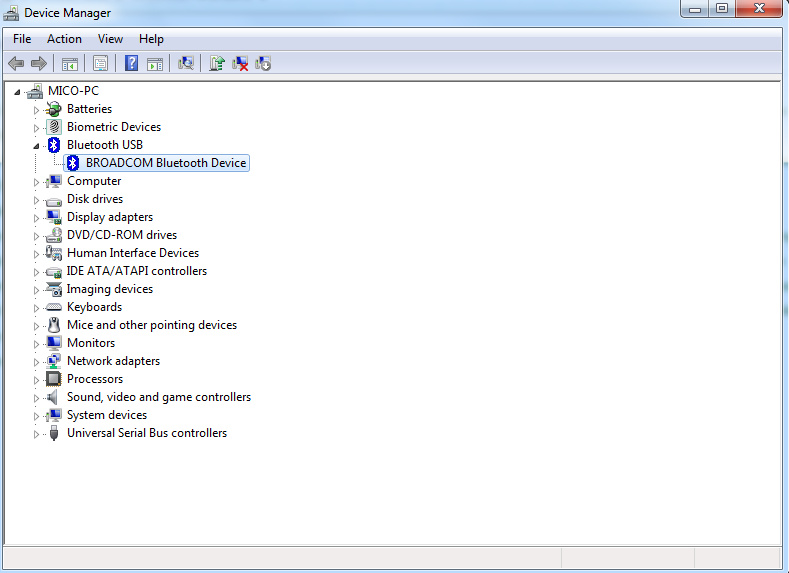The height and width of the screenshot is (573, 789).
Task: Select Sound, video and game controllers
Action: (158, 397)
